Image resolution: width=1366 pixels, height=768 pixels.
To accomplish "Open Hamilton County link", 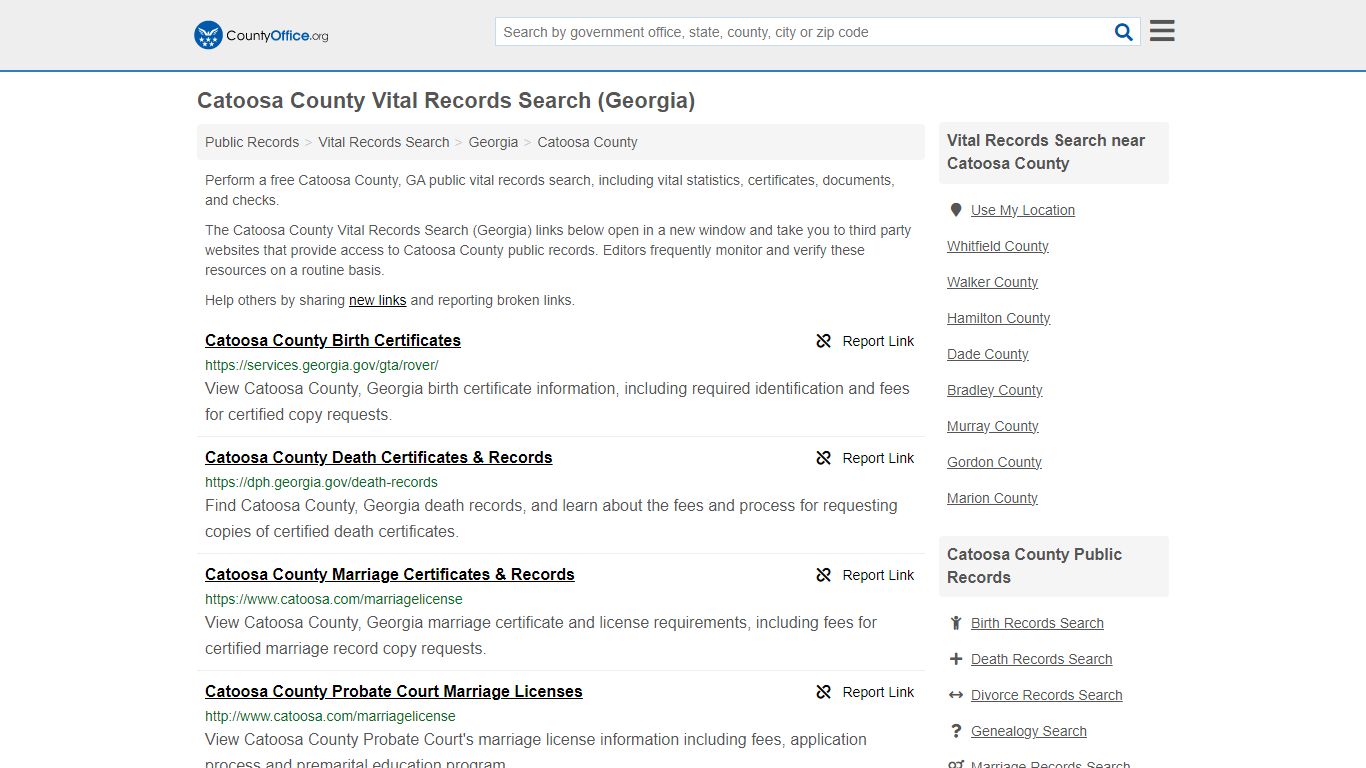I will tap(999, 318).
